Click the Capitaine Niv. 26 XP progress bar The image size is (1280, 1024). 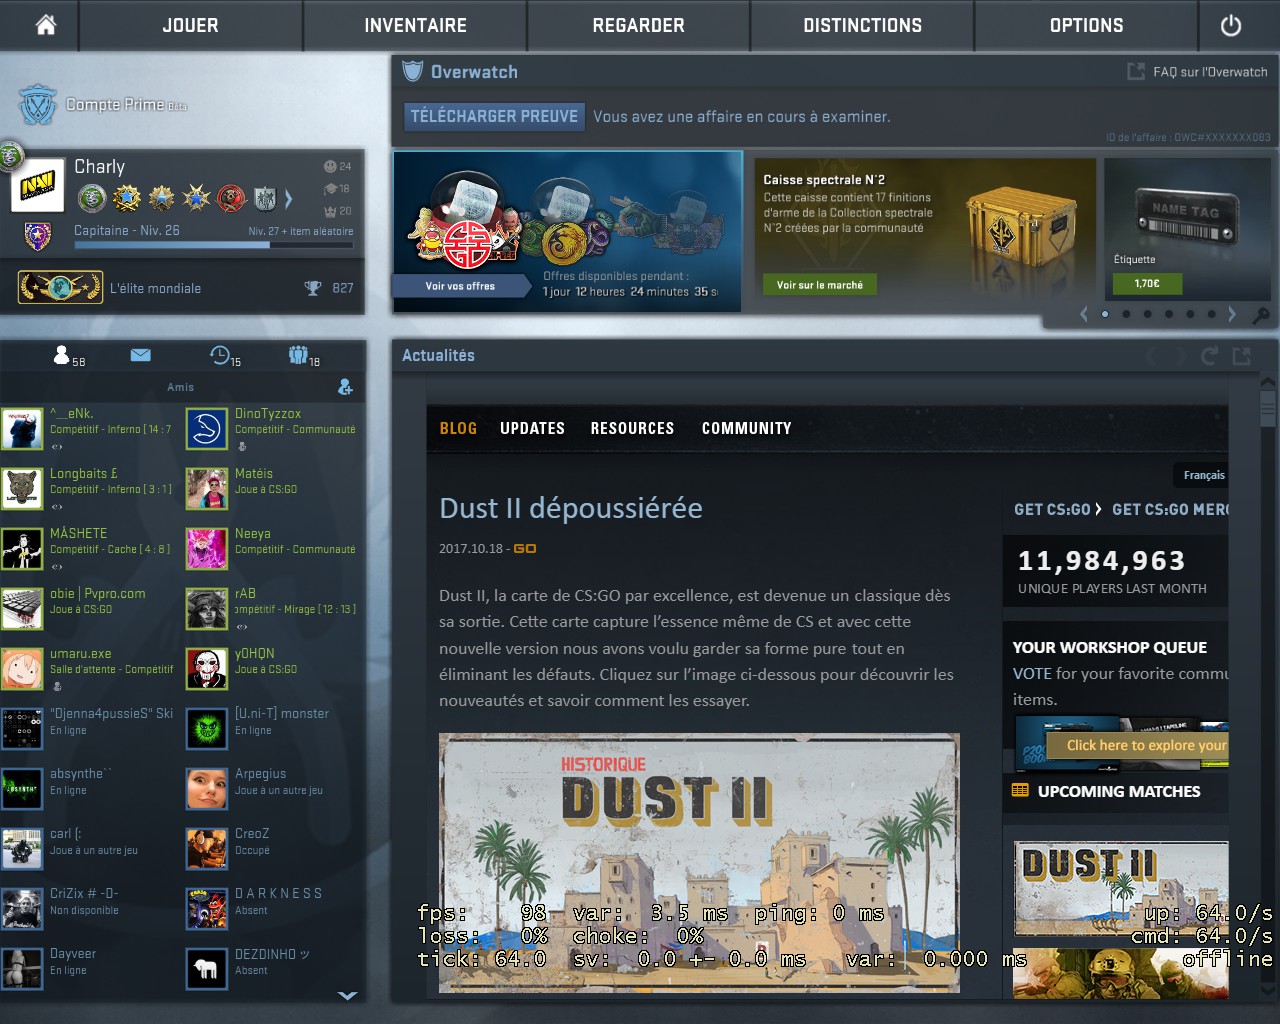tap(213, 244)
